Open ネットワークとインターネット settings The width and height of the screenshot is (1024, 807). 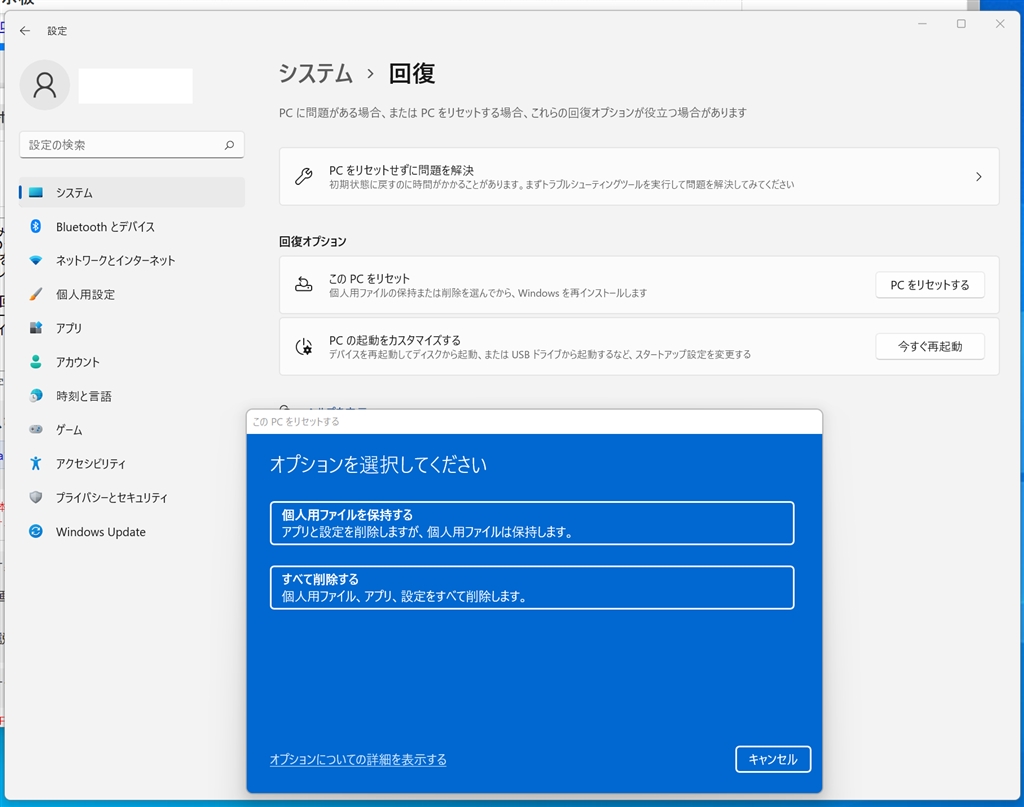click(x=132, y=261)
